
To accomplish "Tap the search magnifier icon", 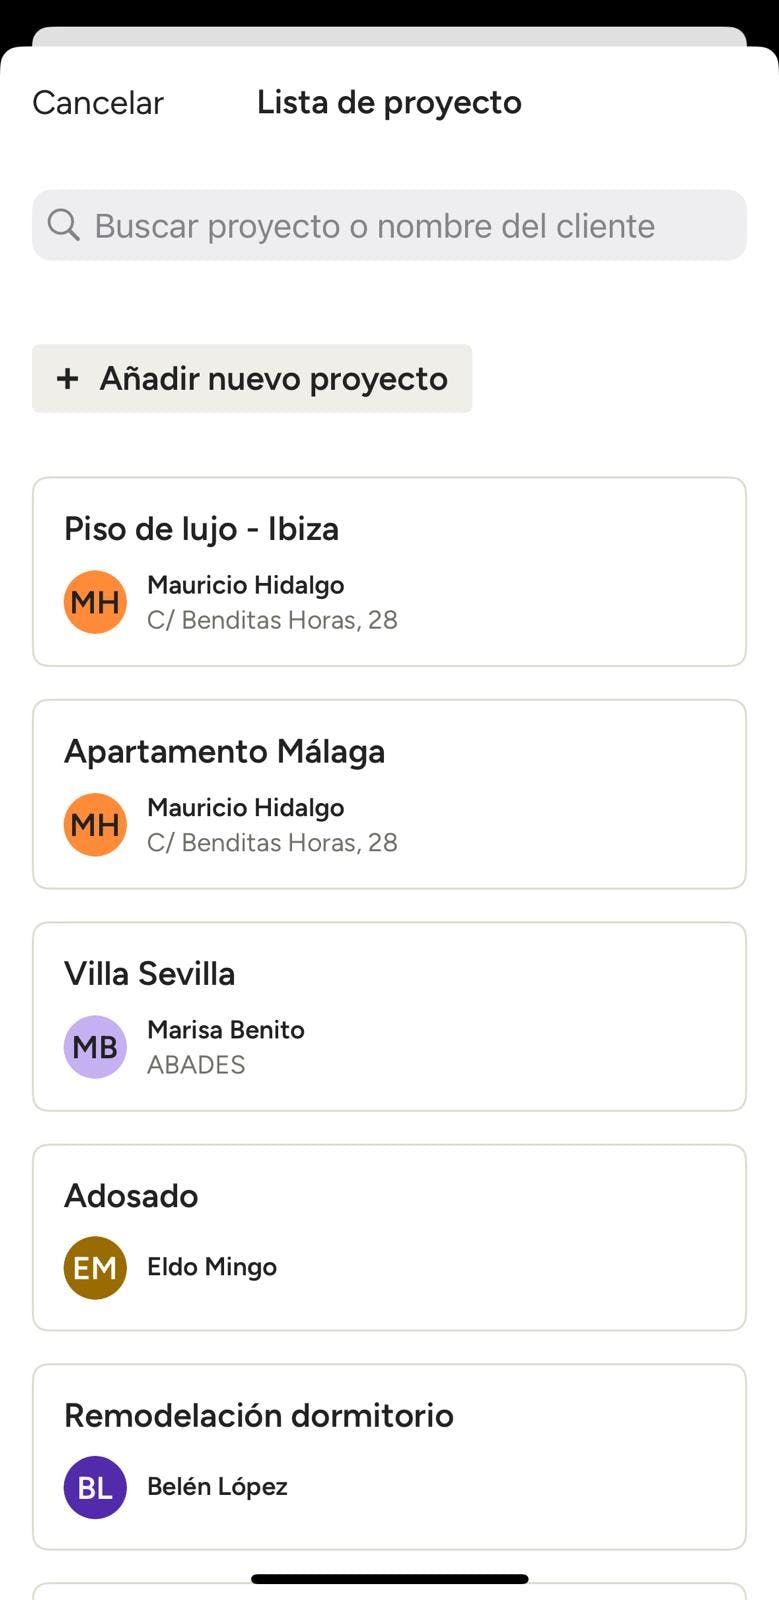I will tap(63, 225).
